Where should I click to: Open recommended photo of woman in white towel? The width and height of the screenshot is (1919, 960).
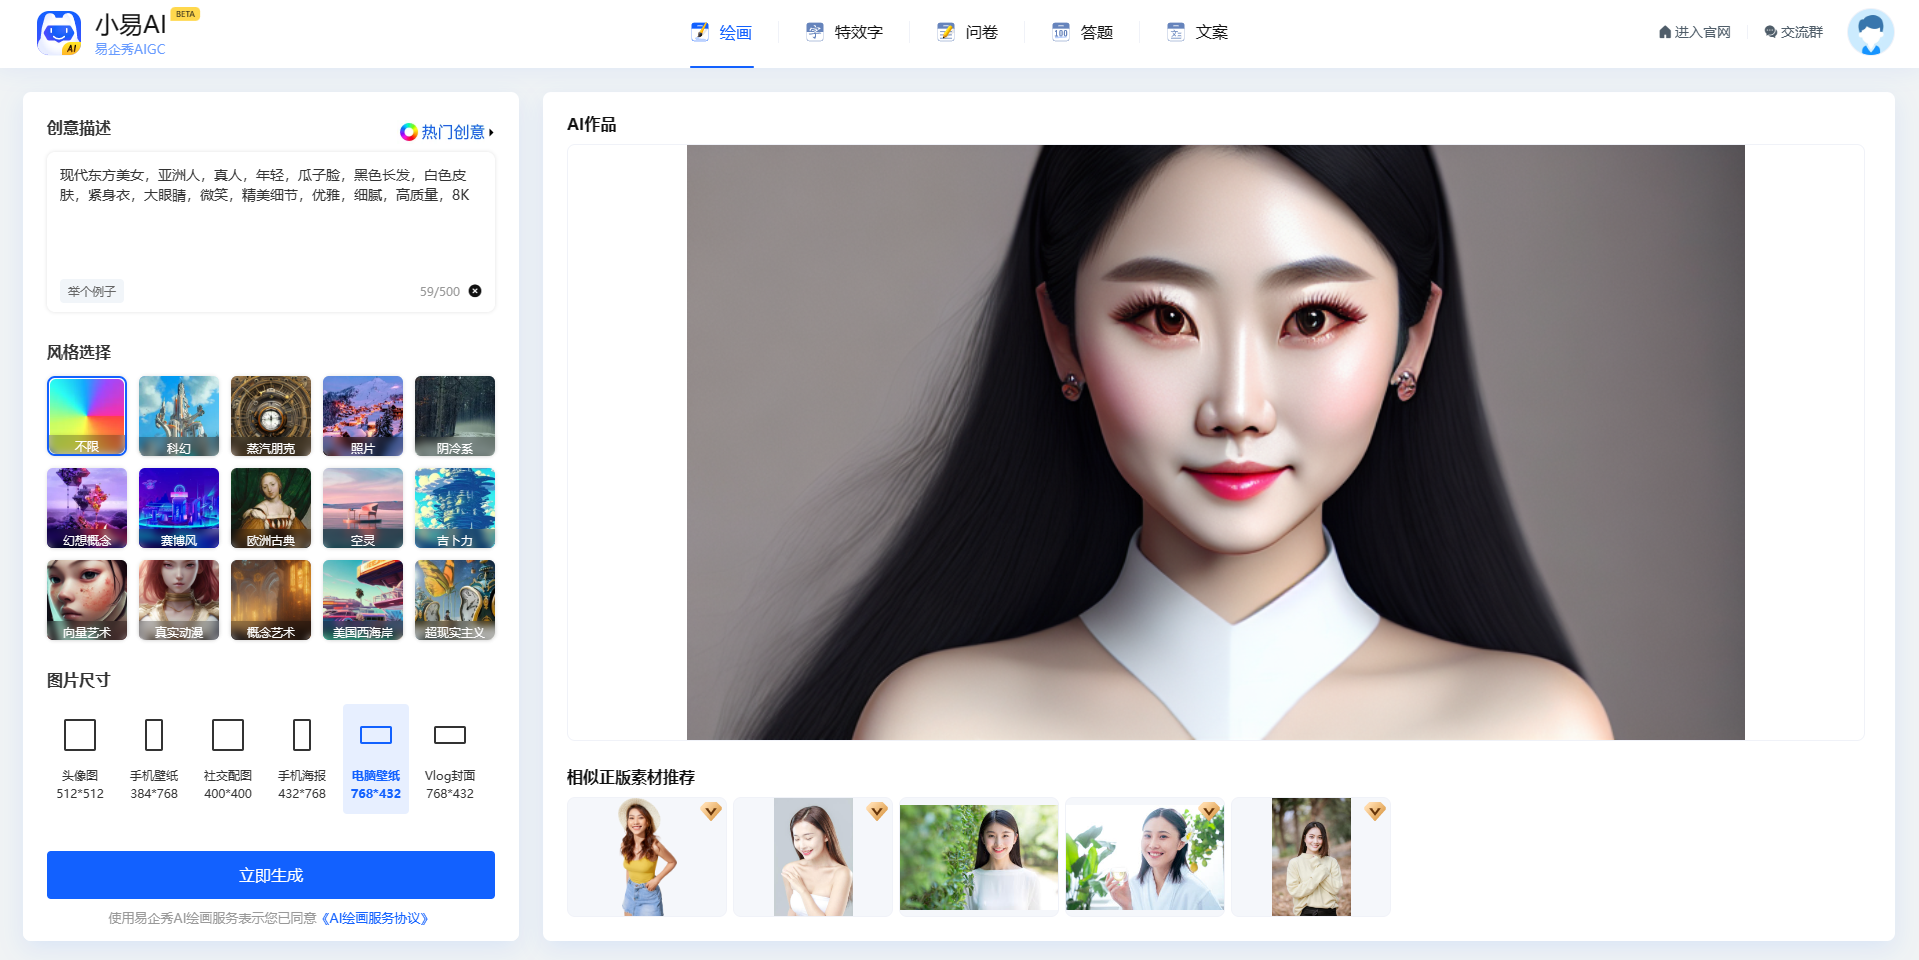point(812,857)
